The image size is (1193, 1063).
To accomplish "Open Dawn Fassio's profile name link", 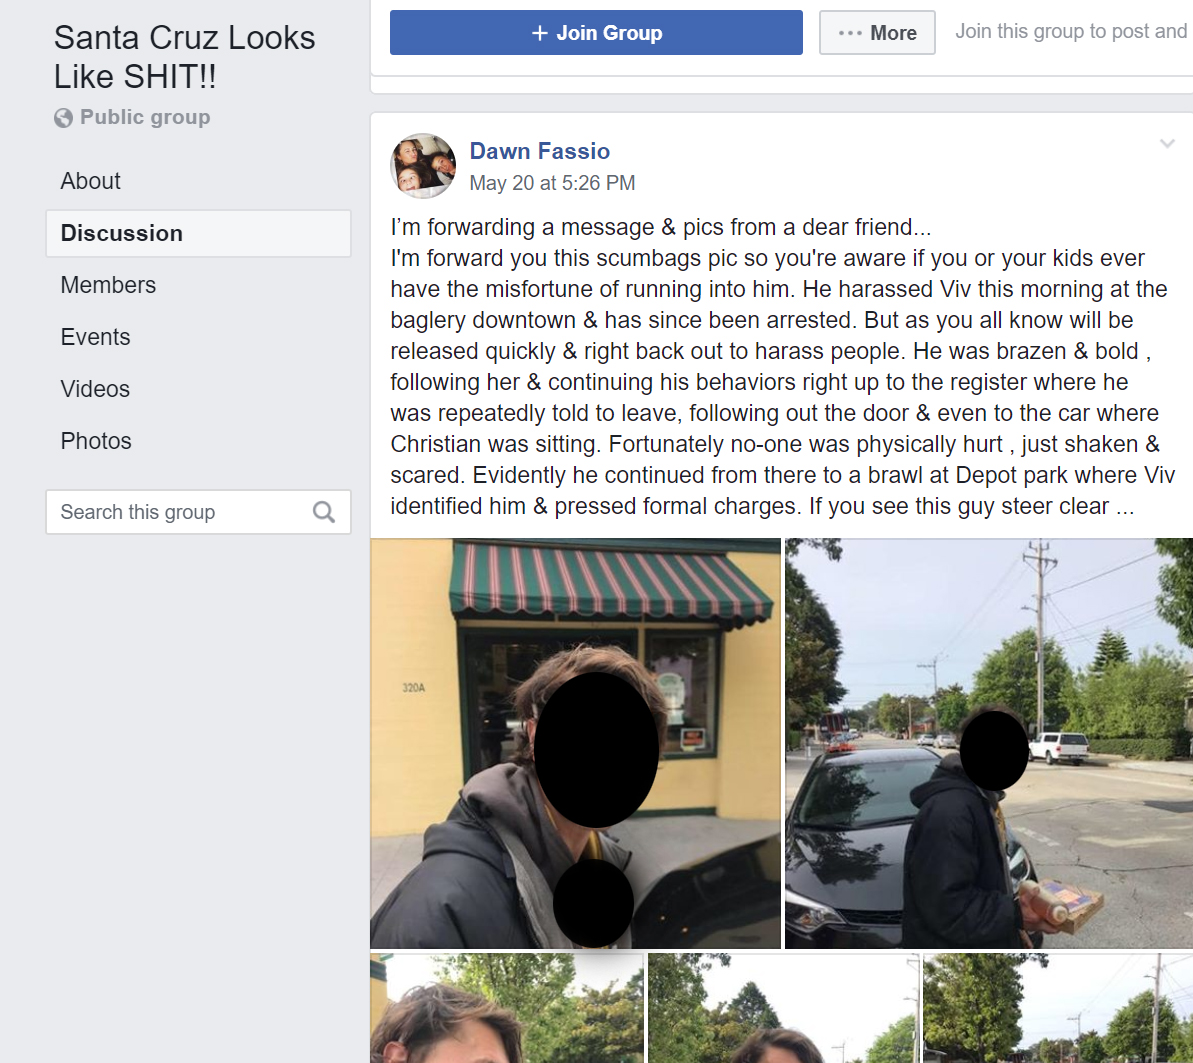I will tap(539, 151).
